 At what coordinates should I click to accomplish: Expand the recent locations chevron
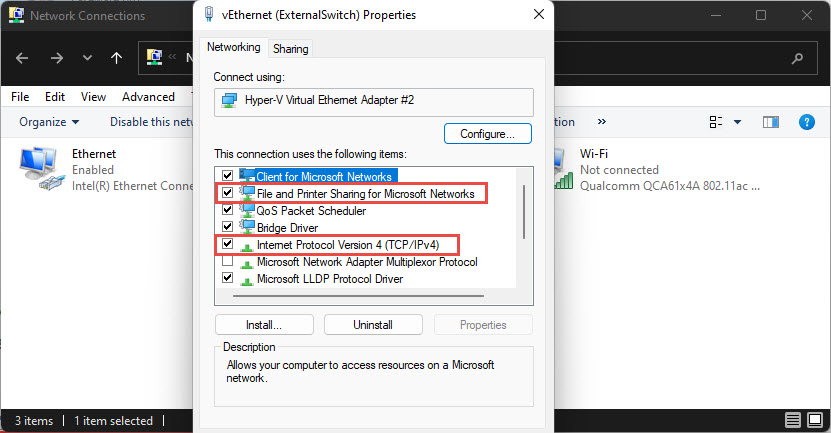tap(86, 58)
